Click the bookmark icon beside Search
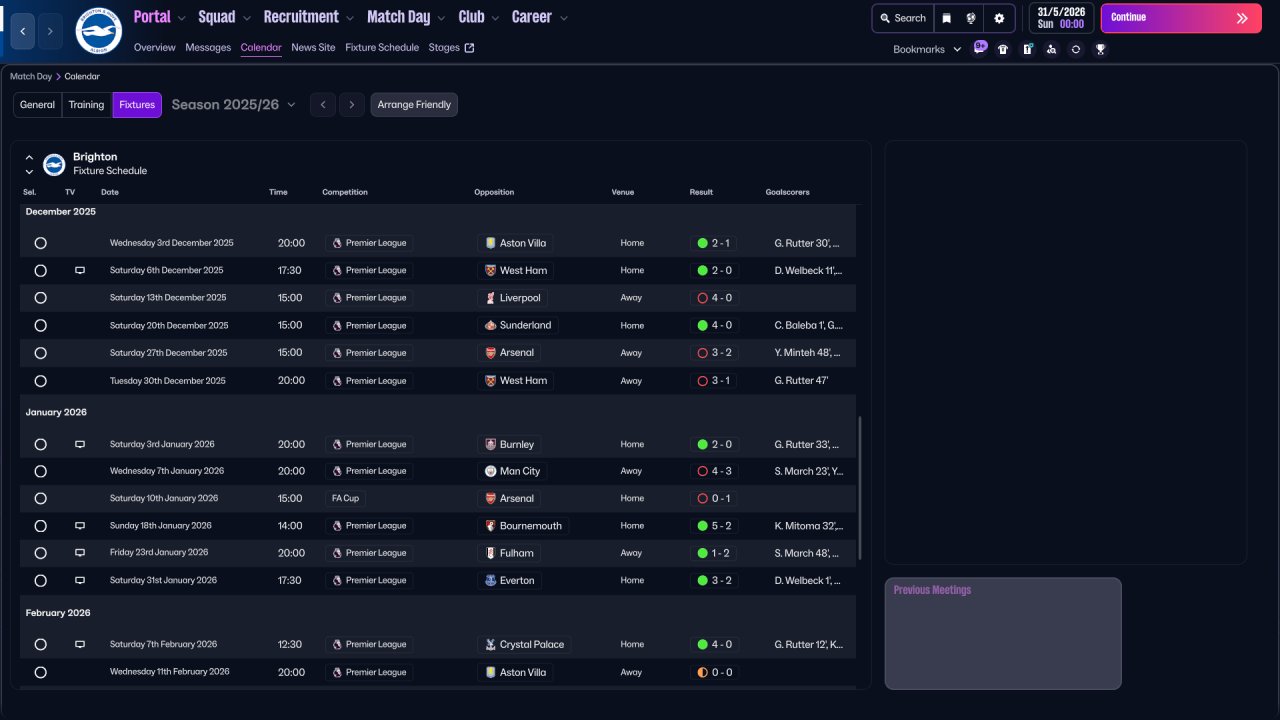Image resolution: width=1280 pixels, height=720 pixels. coord(946,18)
